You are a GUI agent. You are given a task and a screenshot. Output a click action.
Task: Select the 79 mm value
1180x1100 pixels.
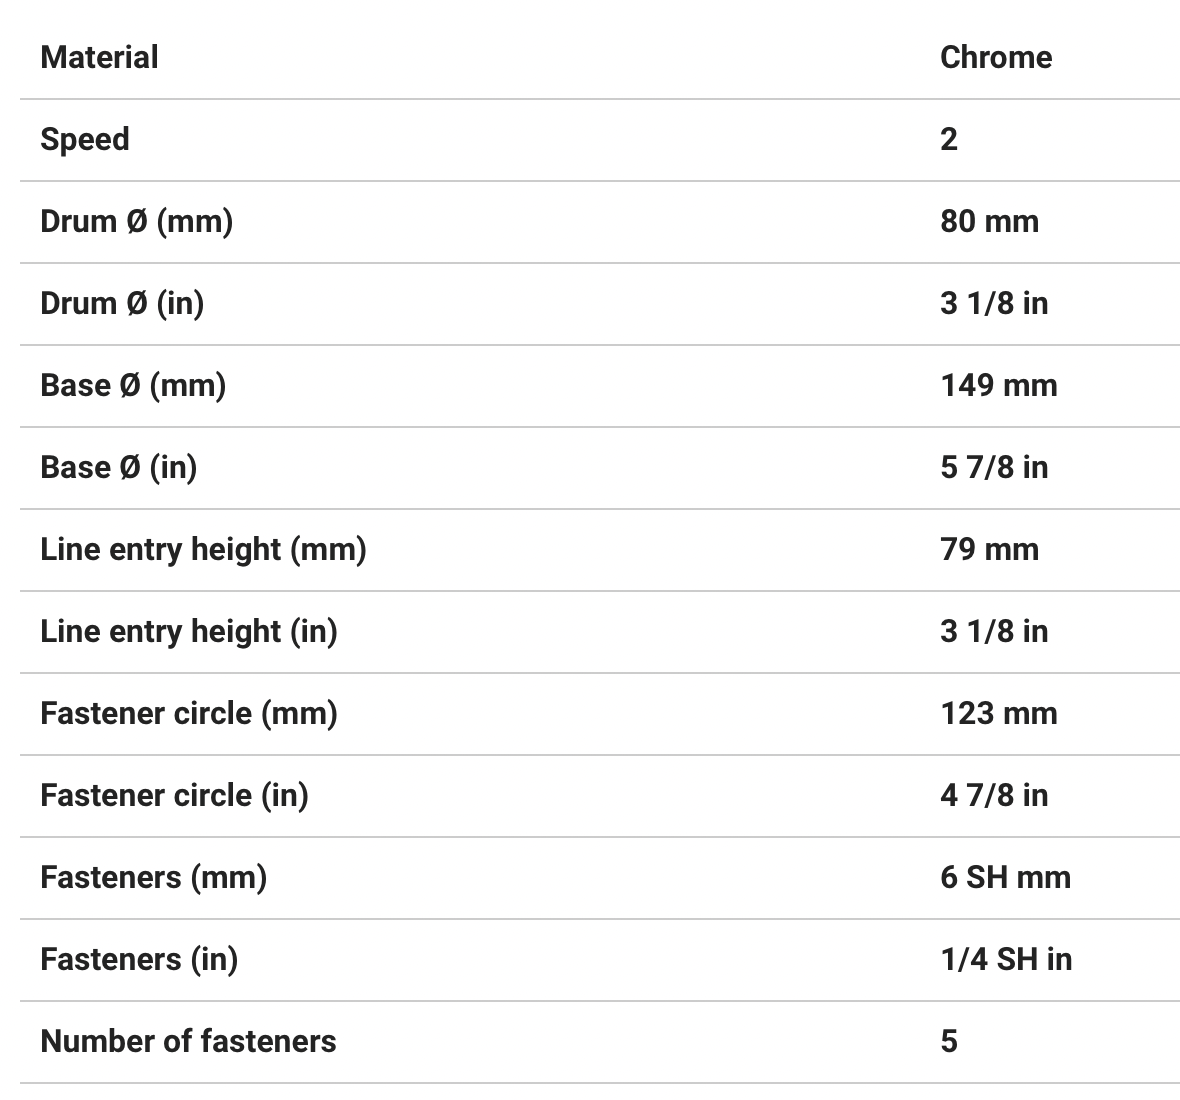point(989,549)
